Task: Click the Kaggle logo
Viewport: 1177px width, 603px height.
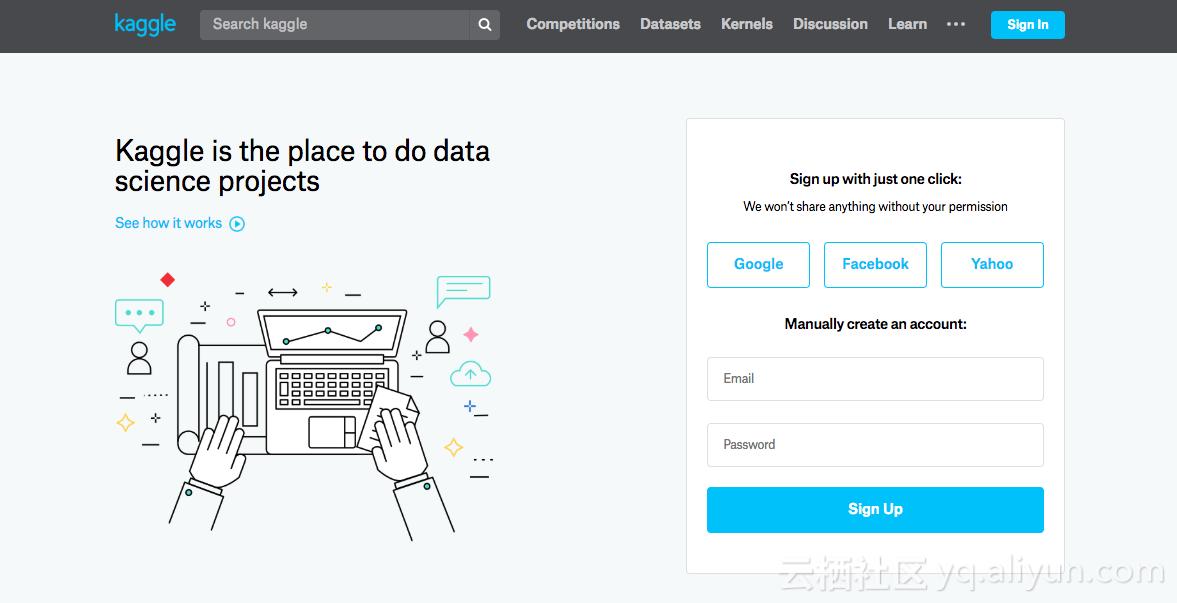Action: coord(145,24)
